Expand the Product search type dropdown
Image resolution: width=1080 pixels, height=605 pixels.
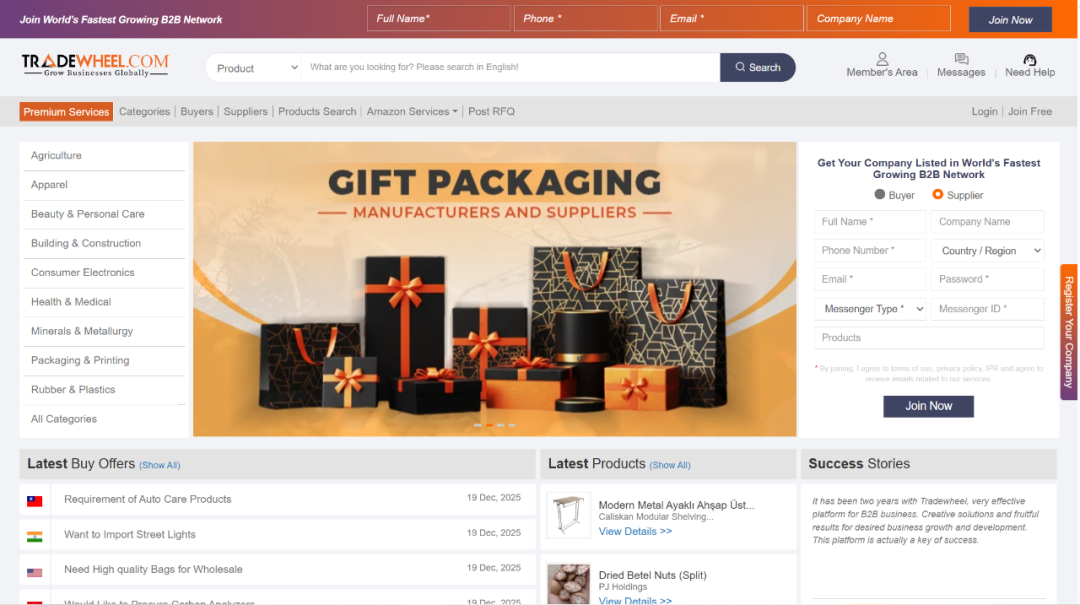click(x=257, y=68)
